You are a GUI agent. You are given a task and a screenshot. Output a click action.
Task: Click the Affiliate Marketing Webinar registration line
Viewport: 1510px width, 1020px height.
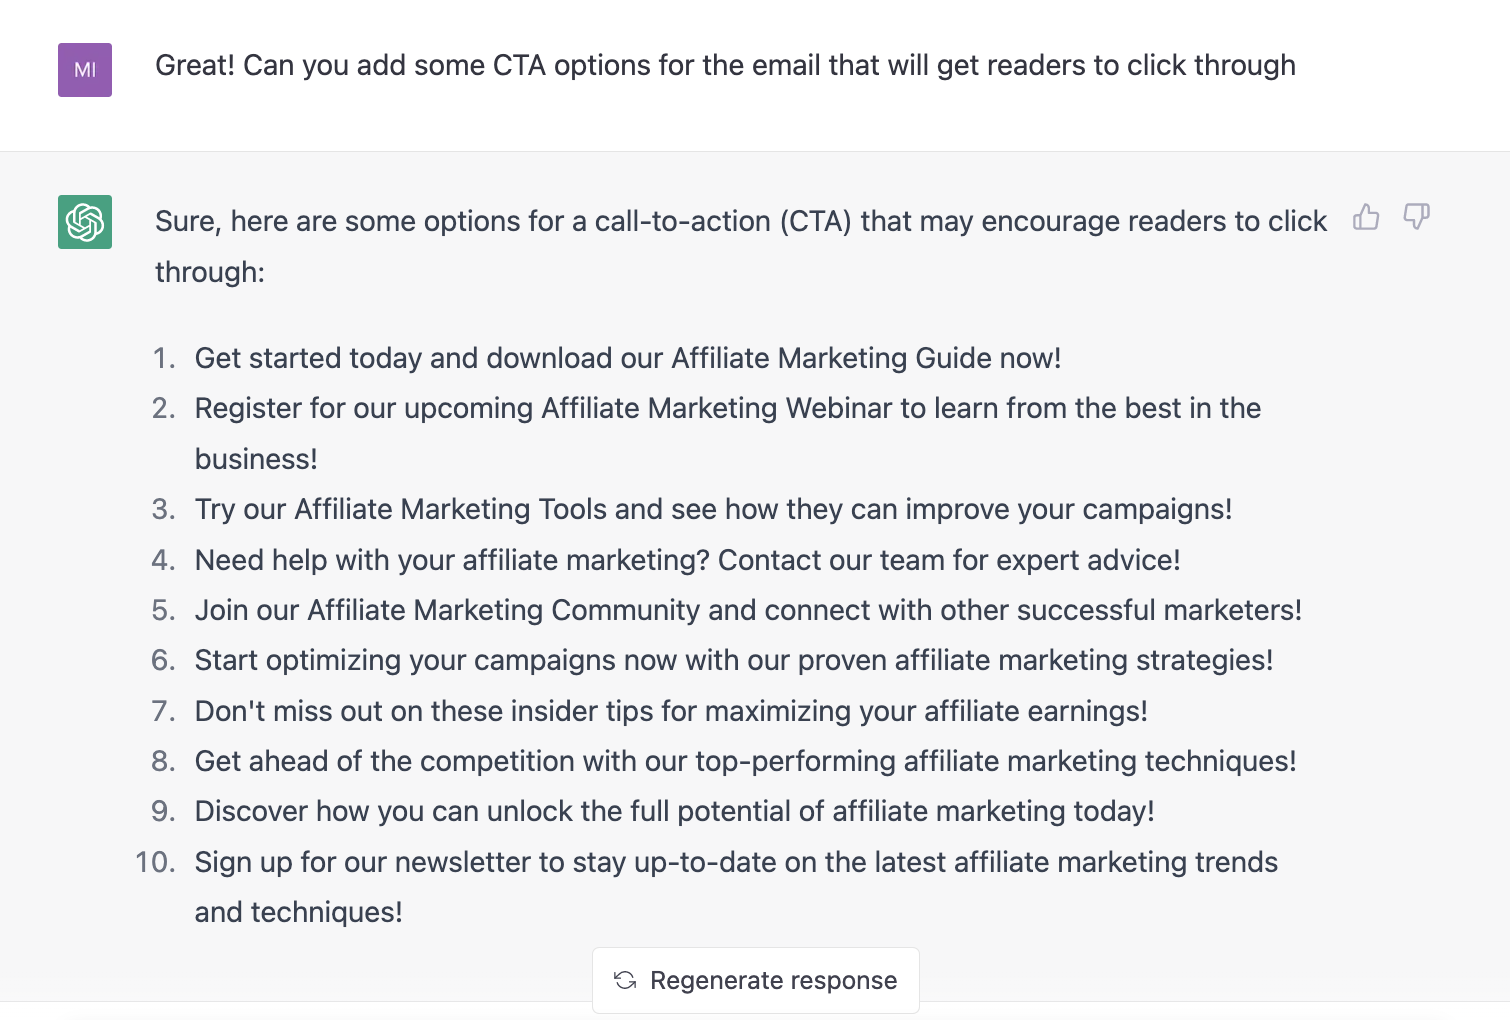(728, 408)
